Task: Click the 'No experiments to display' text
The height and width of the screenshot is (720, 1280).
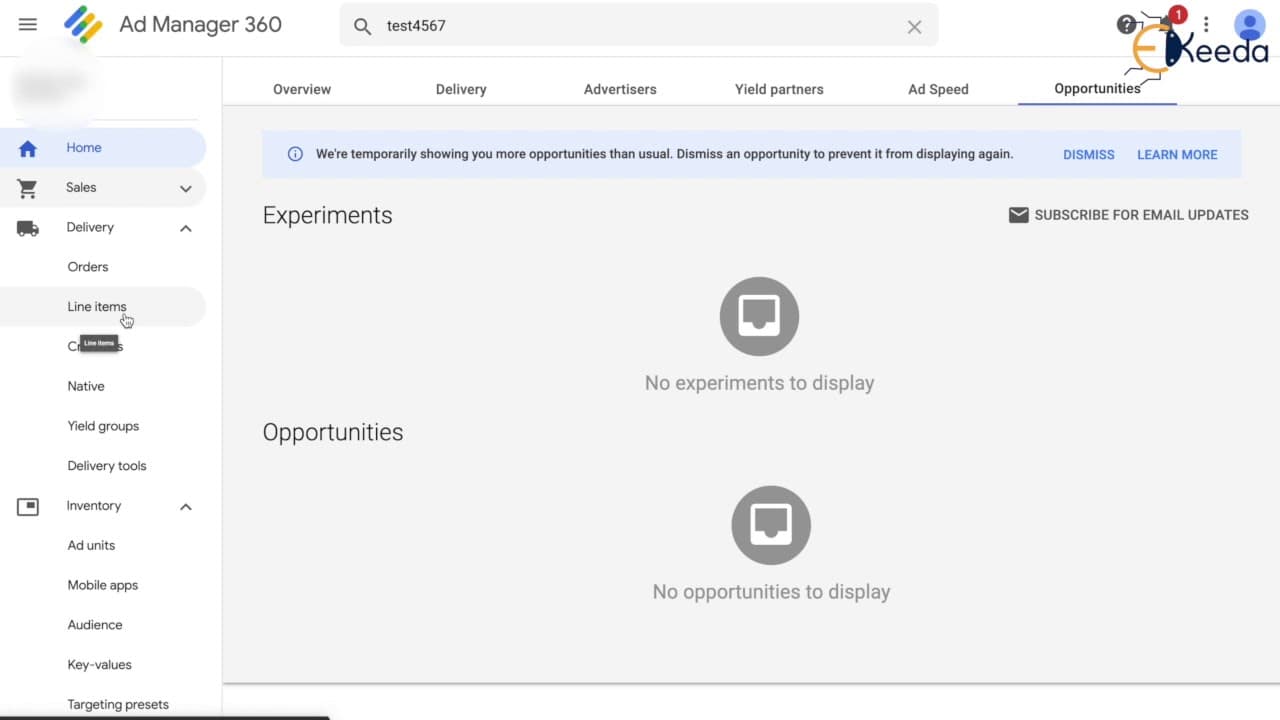Action: (x=759, y=383)
